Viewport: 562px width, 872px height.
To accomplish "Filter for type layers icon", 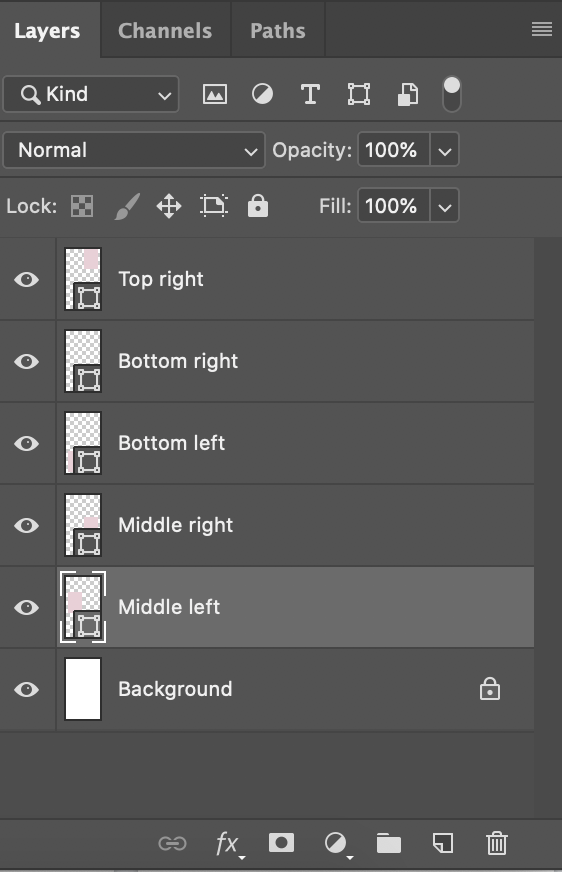I will (310, 95).
